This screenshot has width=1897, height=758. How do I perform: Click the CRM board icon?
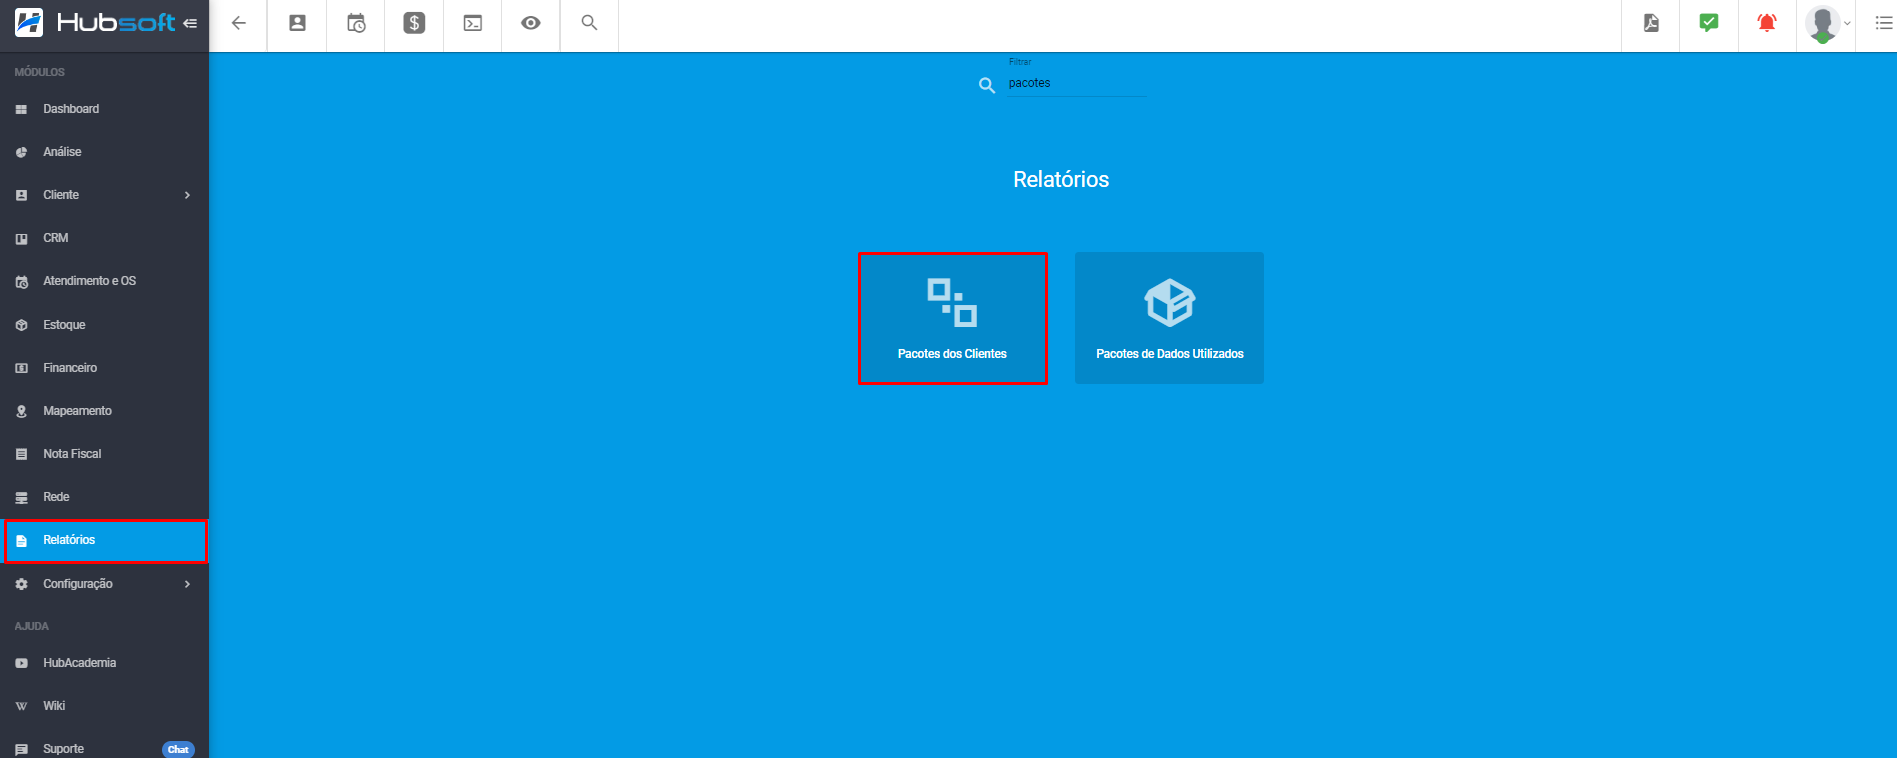21,238
